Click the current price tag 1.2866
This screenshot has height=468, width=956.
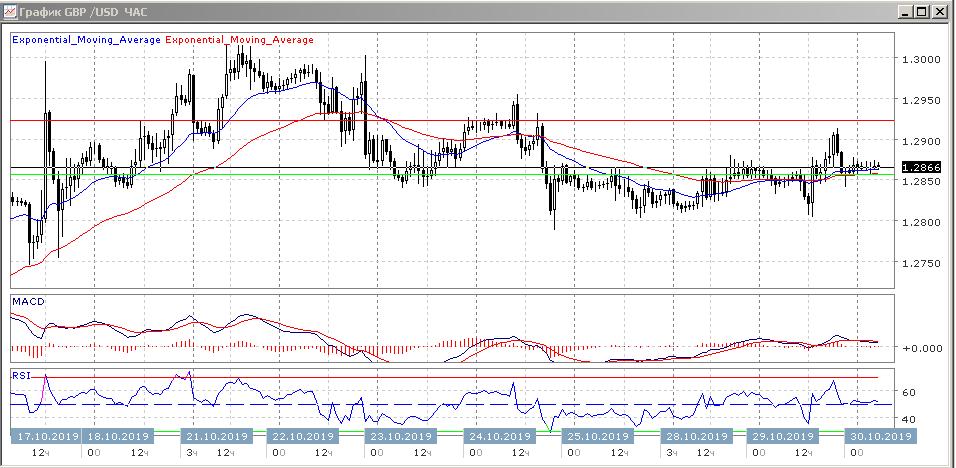919,167
